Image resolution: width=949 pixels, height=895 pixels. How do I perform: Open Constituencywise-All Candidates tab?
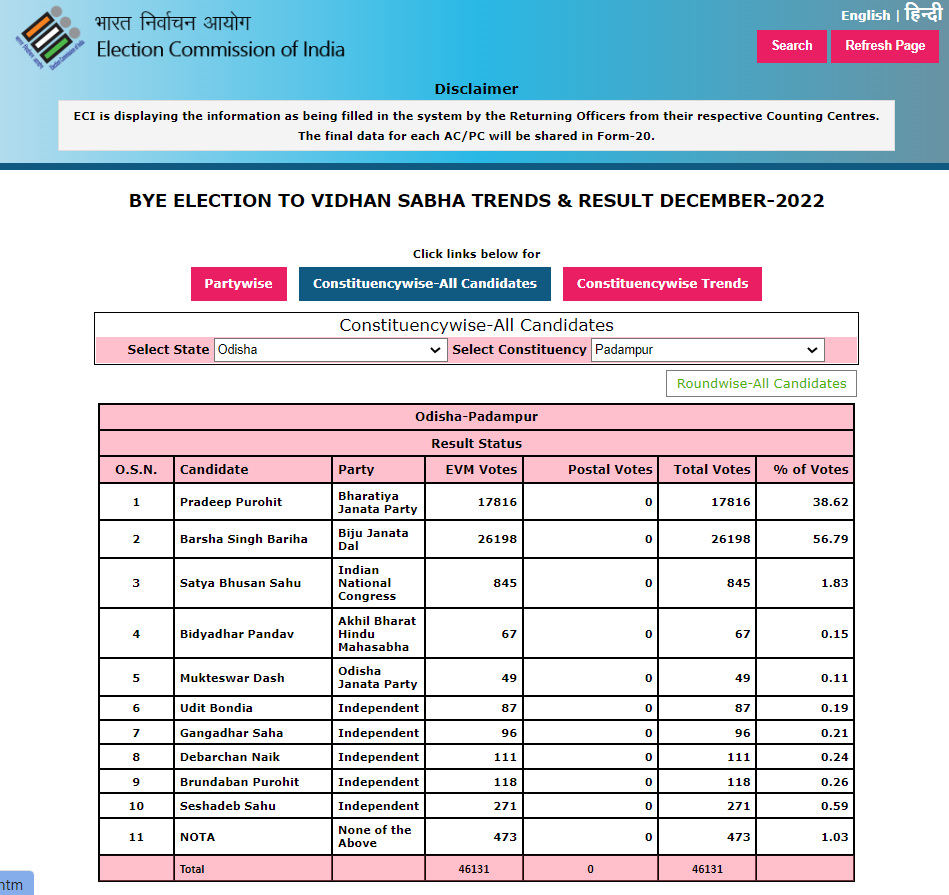pos(424,284)
